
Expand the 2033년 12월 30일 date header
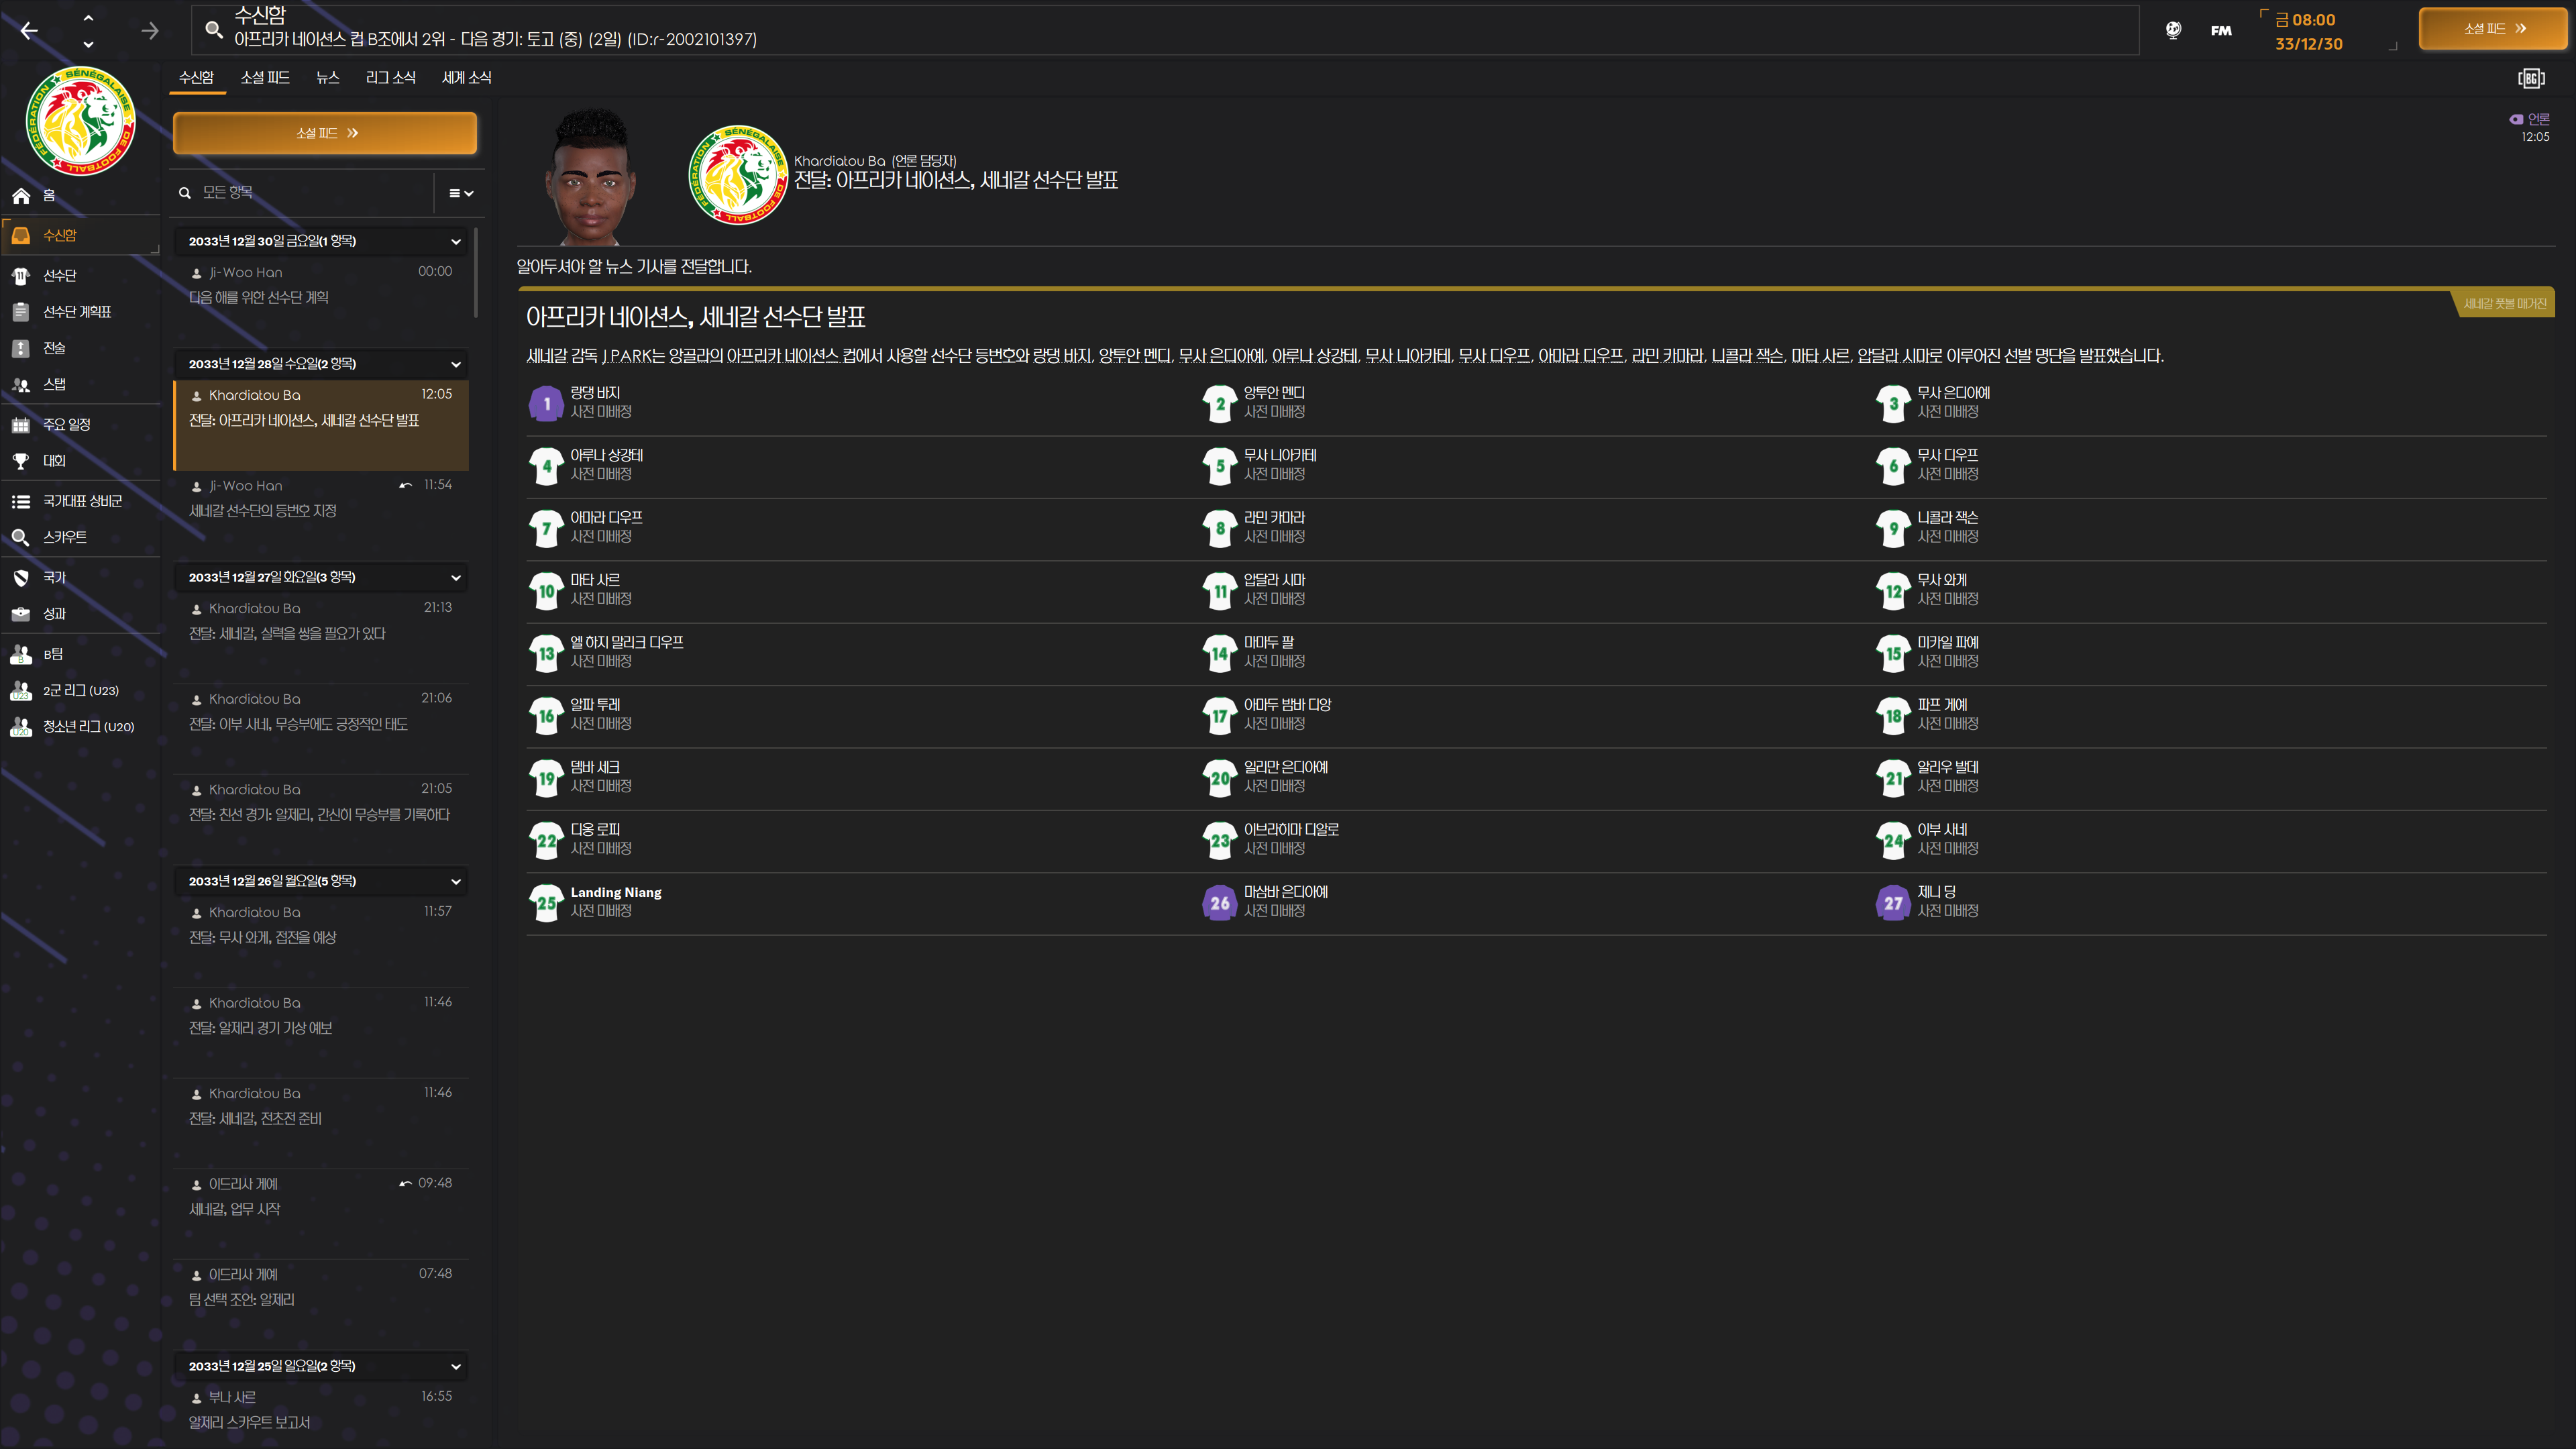(x=456, y=241)
